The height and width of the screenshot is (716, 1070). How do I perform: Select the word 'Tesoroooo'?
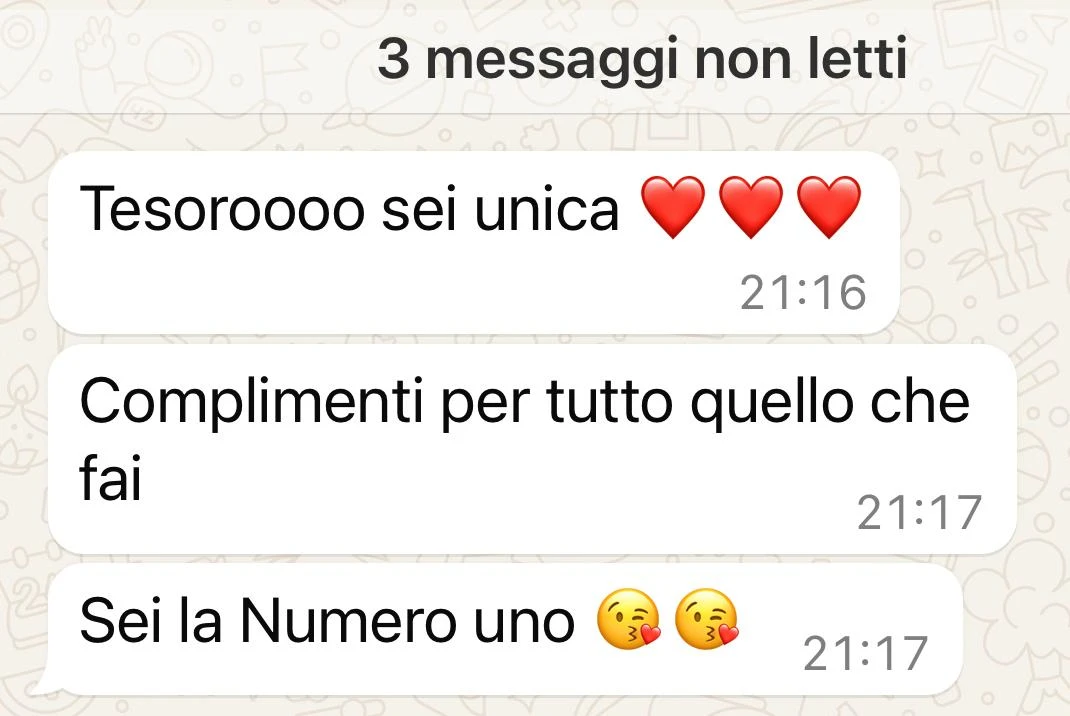(222, 208)
